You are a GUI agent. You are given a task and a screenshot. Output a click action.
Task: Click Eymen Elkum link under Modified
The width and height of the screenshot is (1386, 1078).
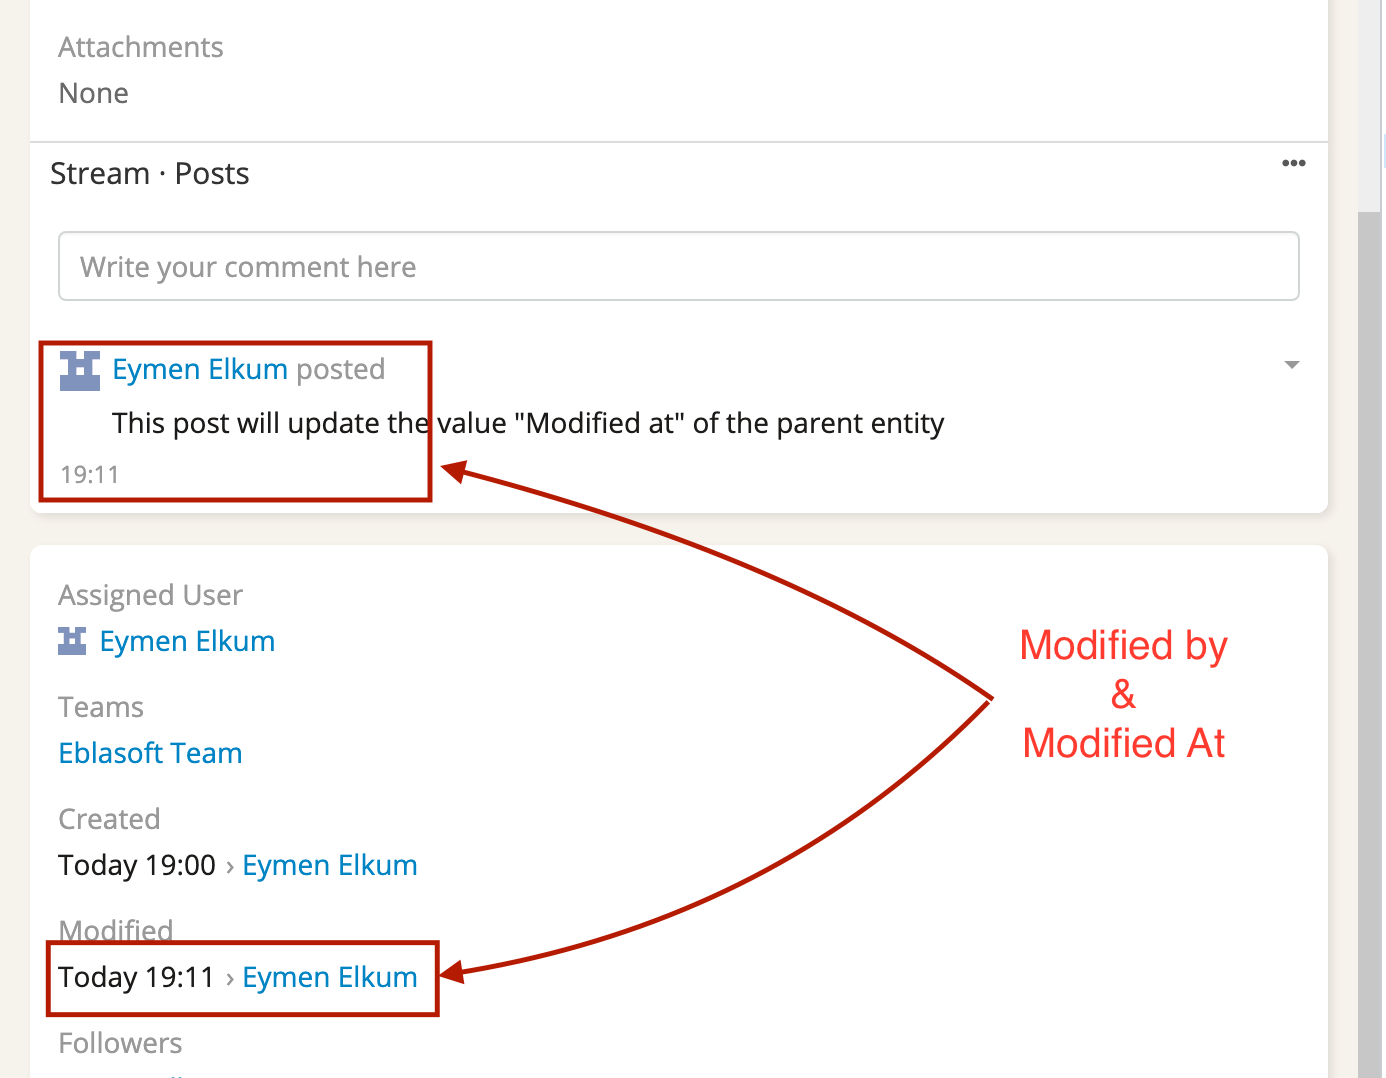coord(330,977)
